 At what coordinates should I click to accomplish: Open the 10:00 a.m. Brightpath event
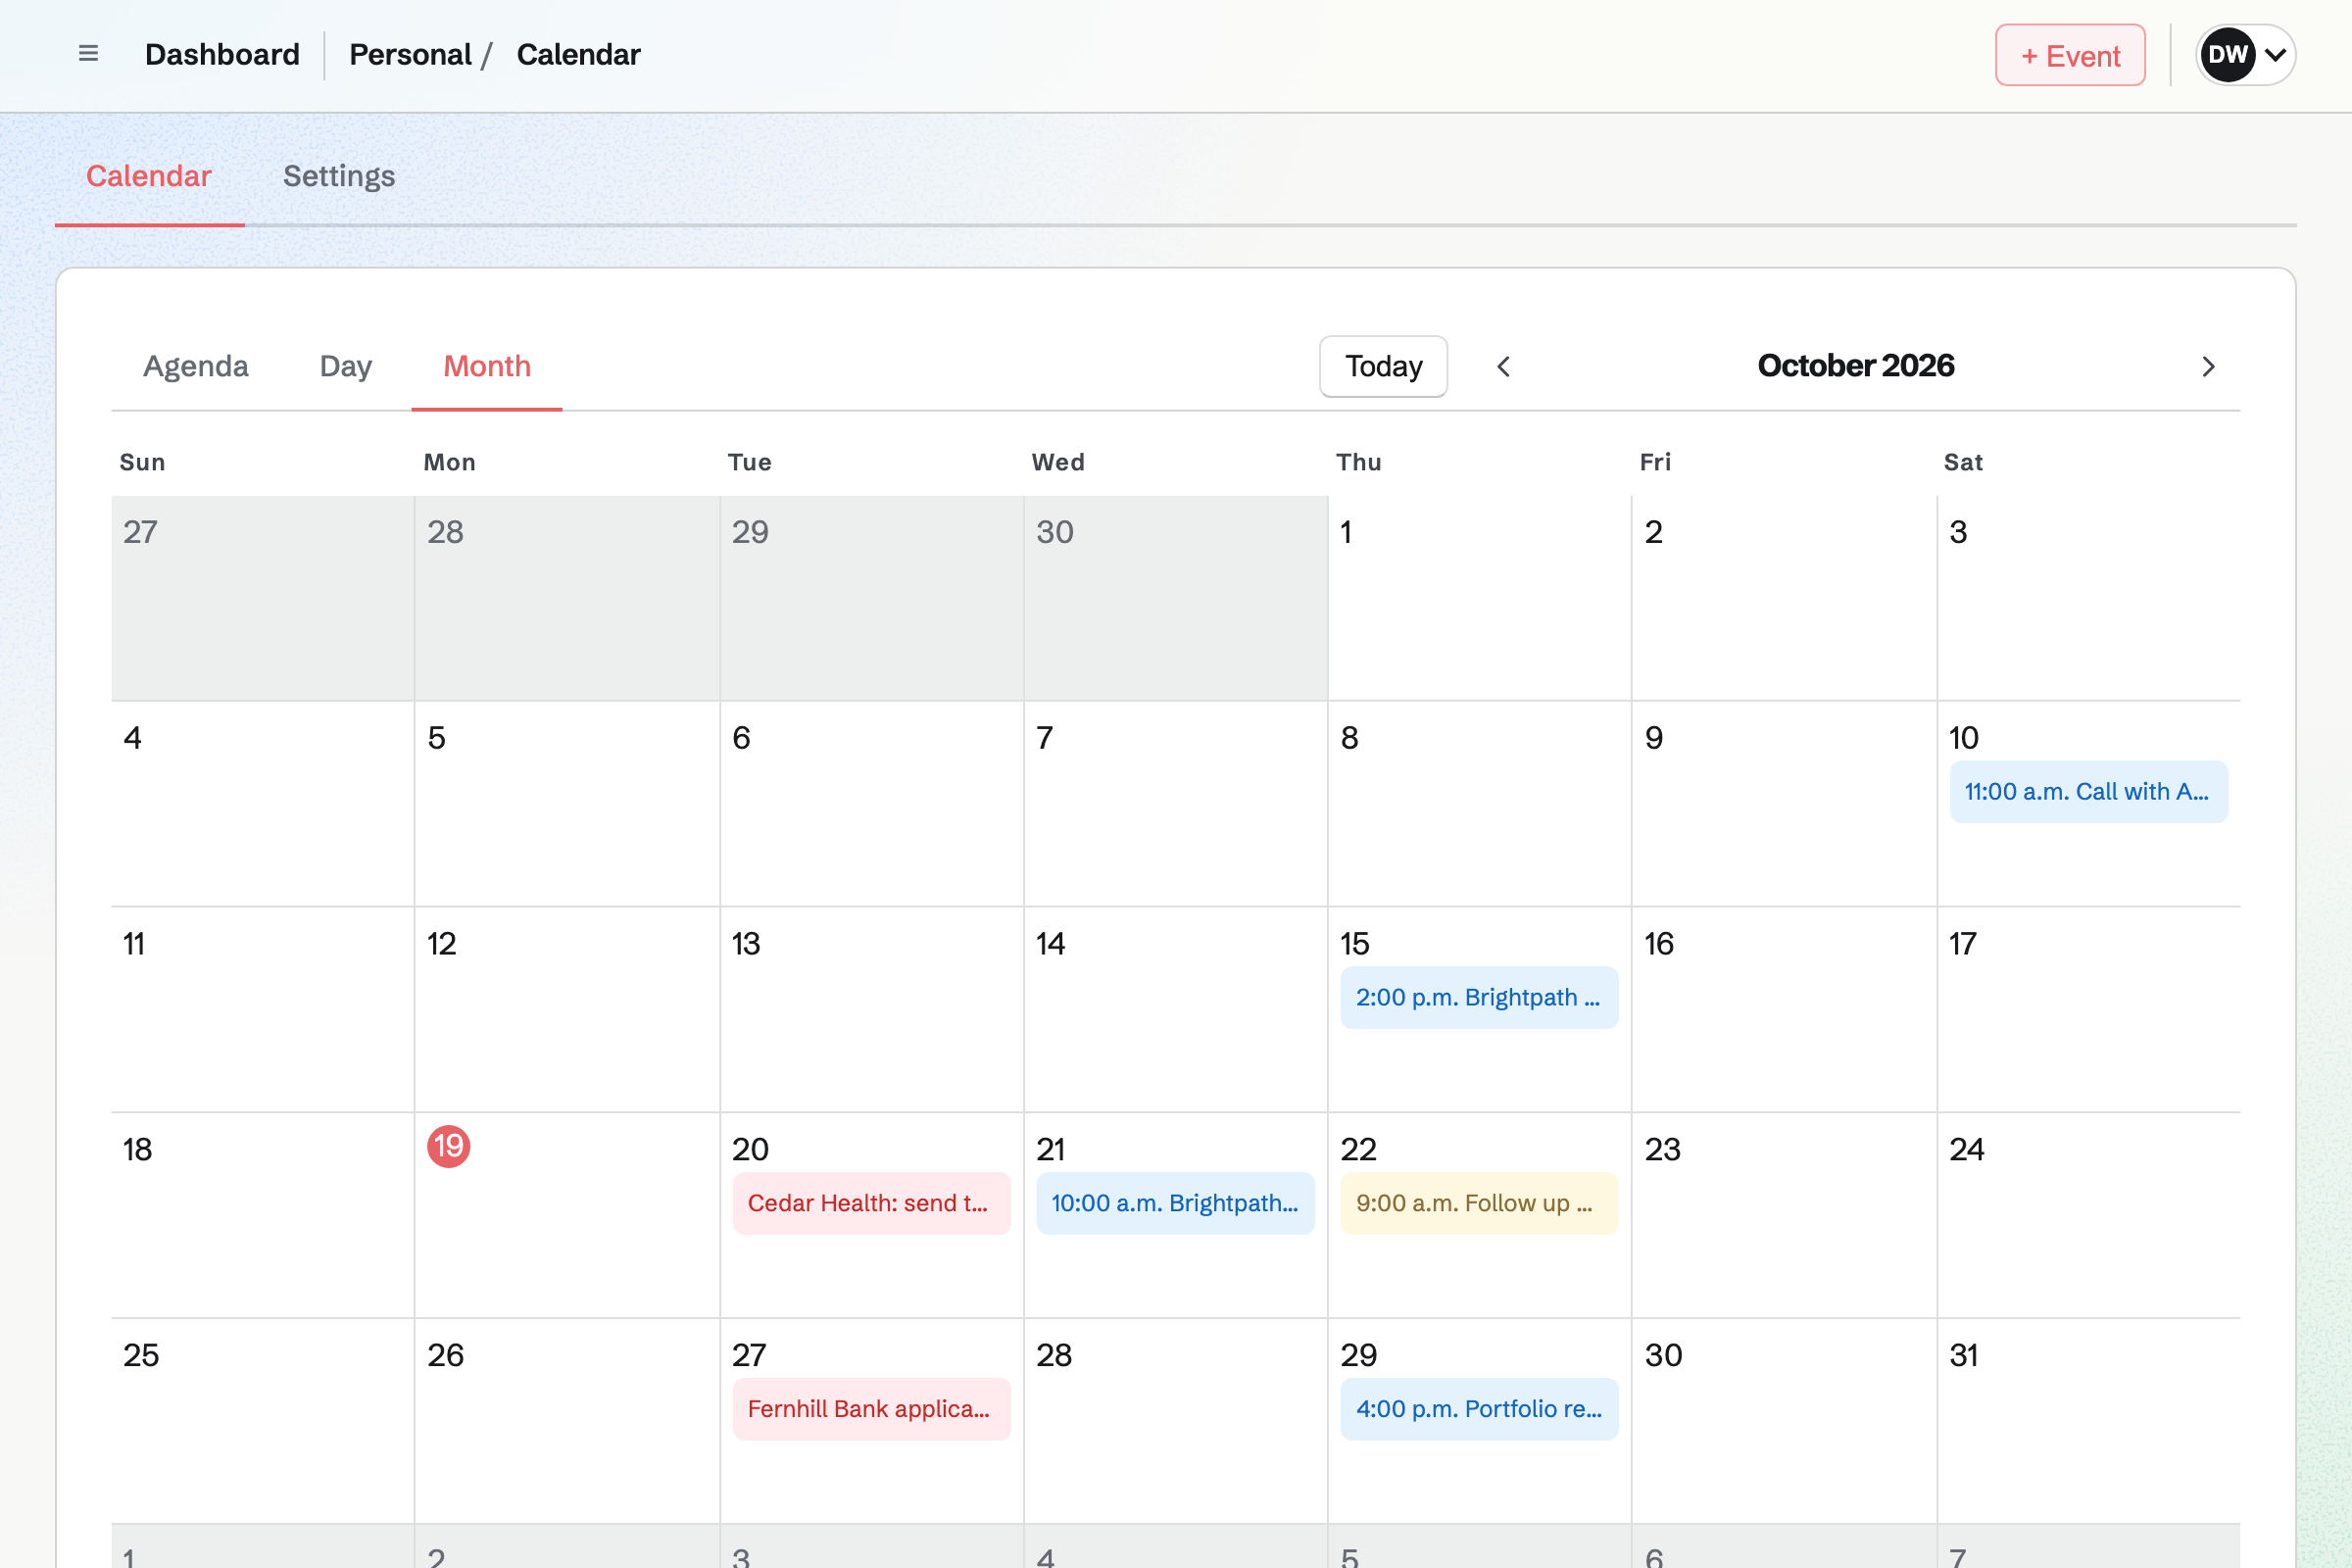click(x=1175, y=1204)
